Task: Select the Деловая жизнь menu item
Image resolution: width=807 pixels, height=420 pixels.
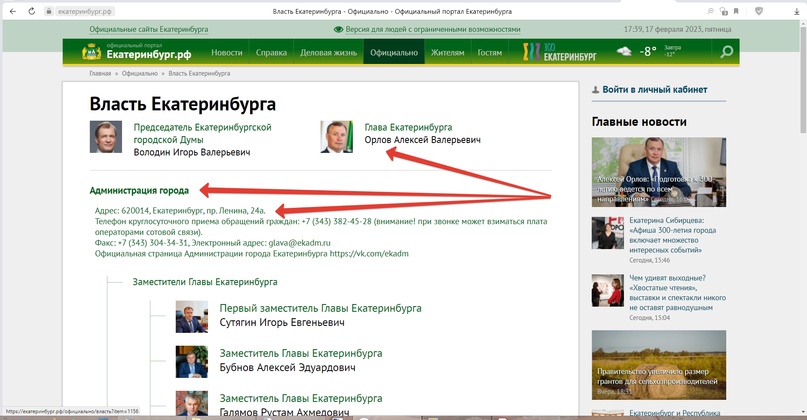Action: (x=329, y=52)
